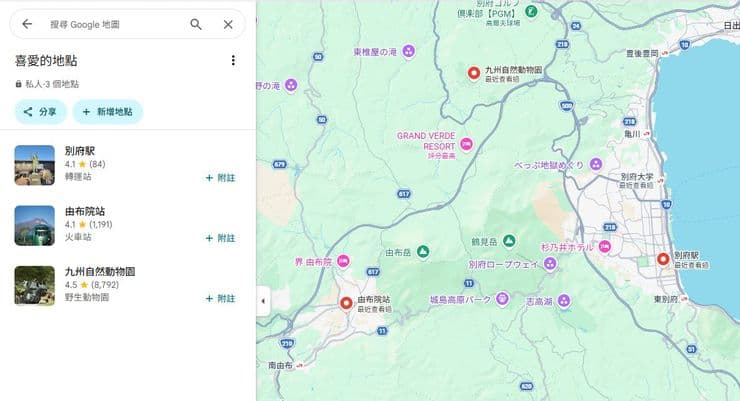Select the 九州自然動物園 red map pin
740x401 pixels.
[474, 73]
